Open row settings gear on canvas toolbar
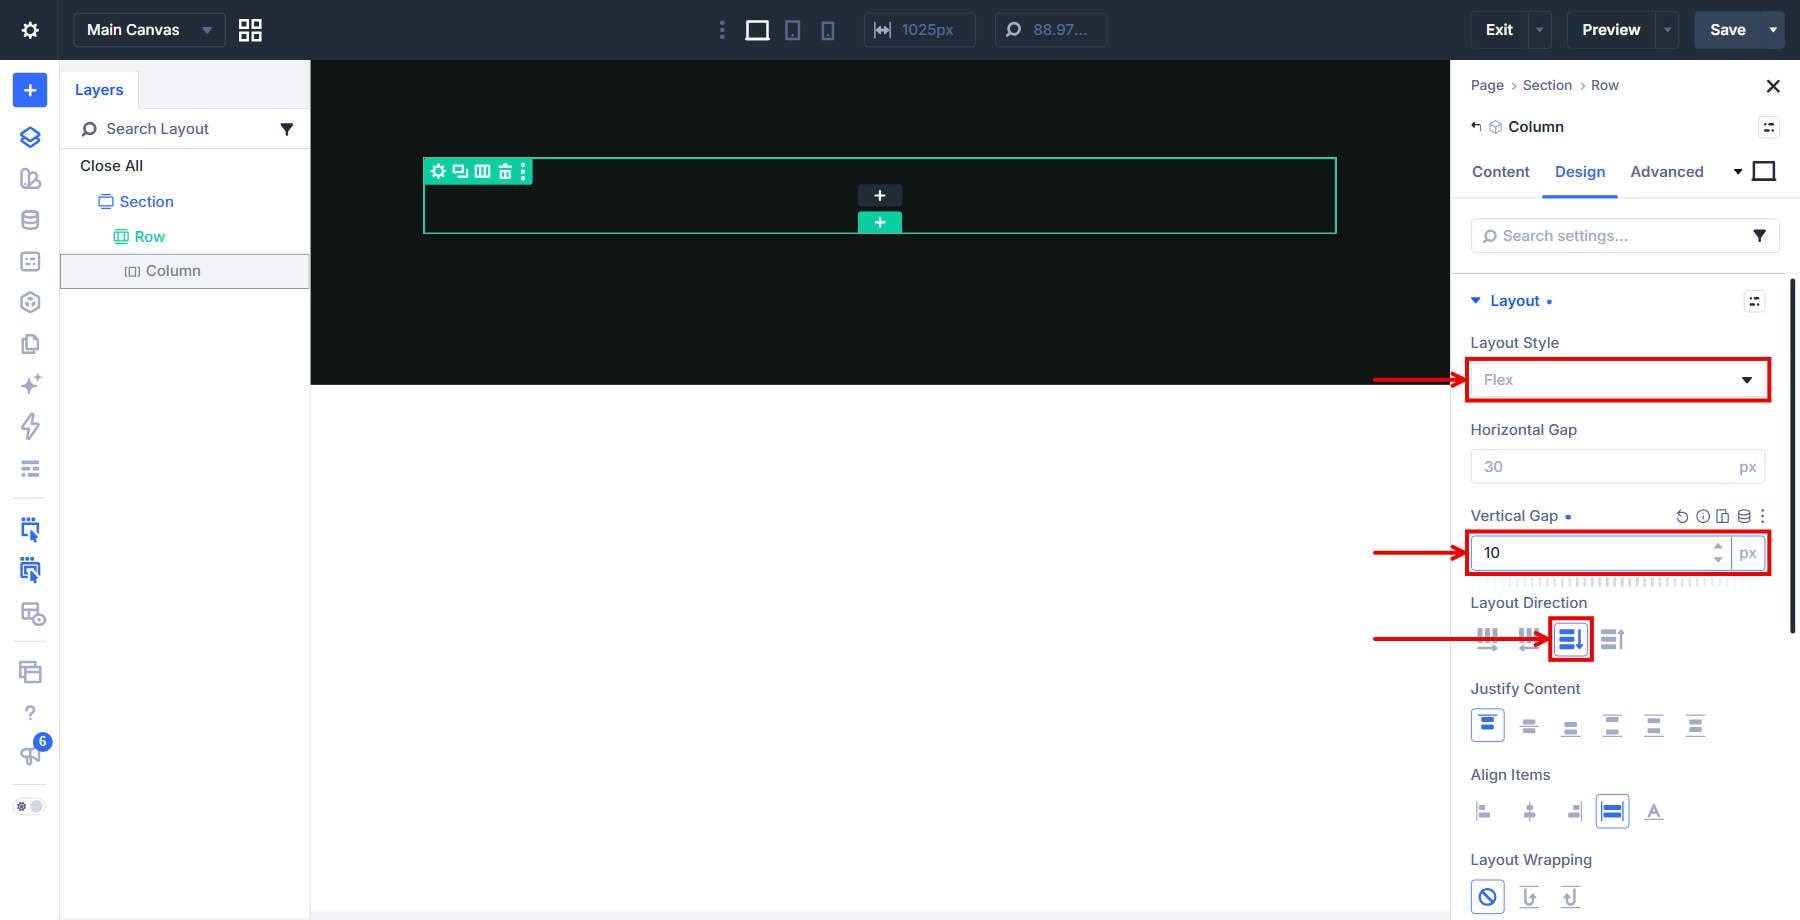This screenshot has height=920, width=1800. (x=438, y=171)
